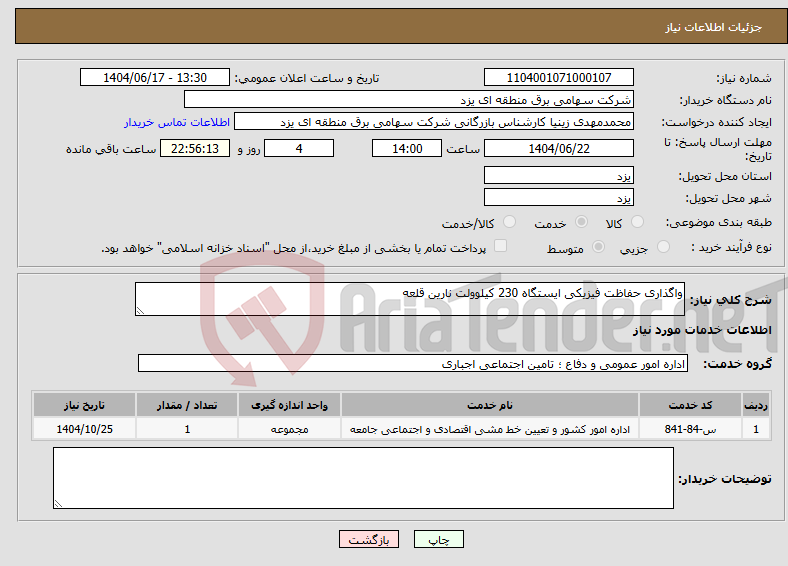This screenshot has height=566, width=788.
Task: Click the deadline time field 14:00
Action: [407, 148]
